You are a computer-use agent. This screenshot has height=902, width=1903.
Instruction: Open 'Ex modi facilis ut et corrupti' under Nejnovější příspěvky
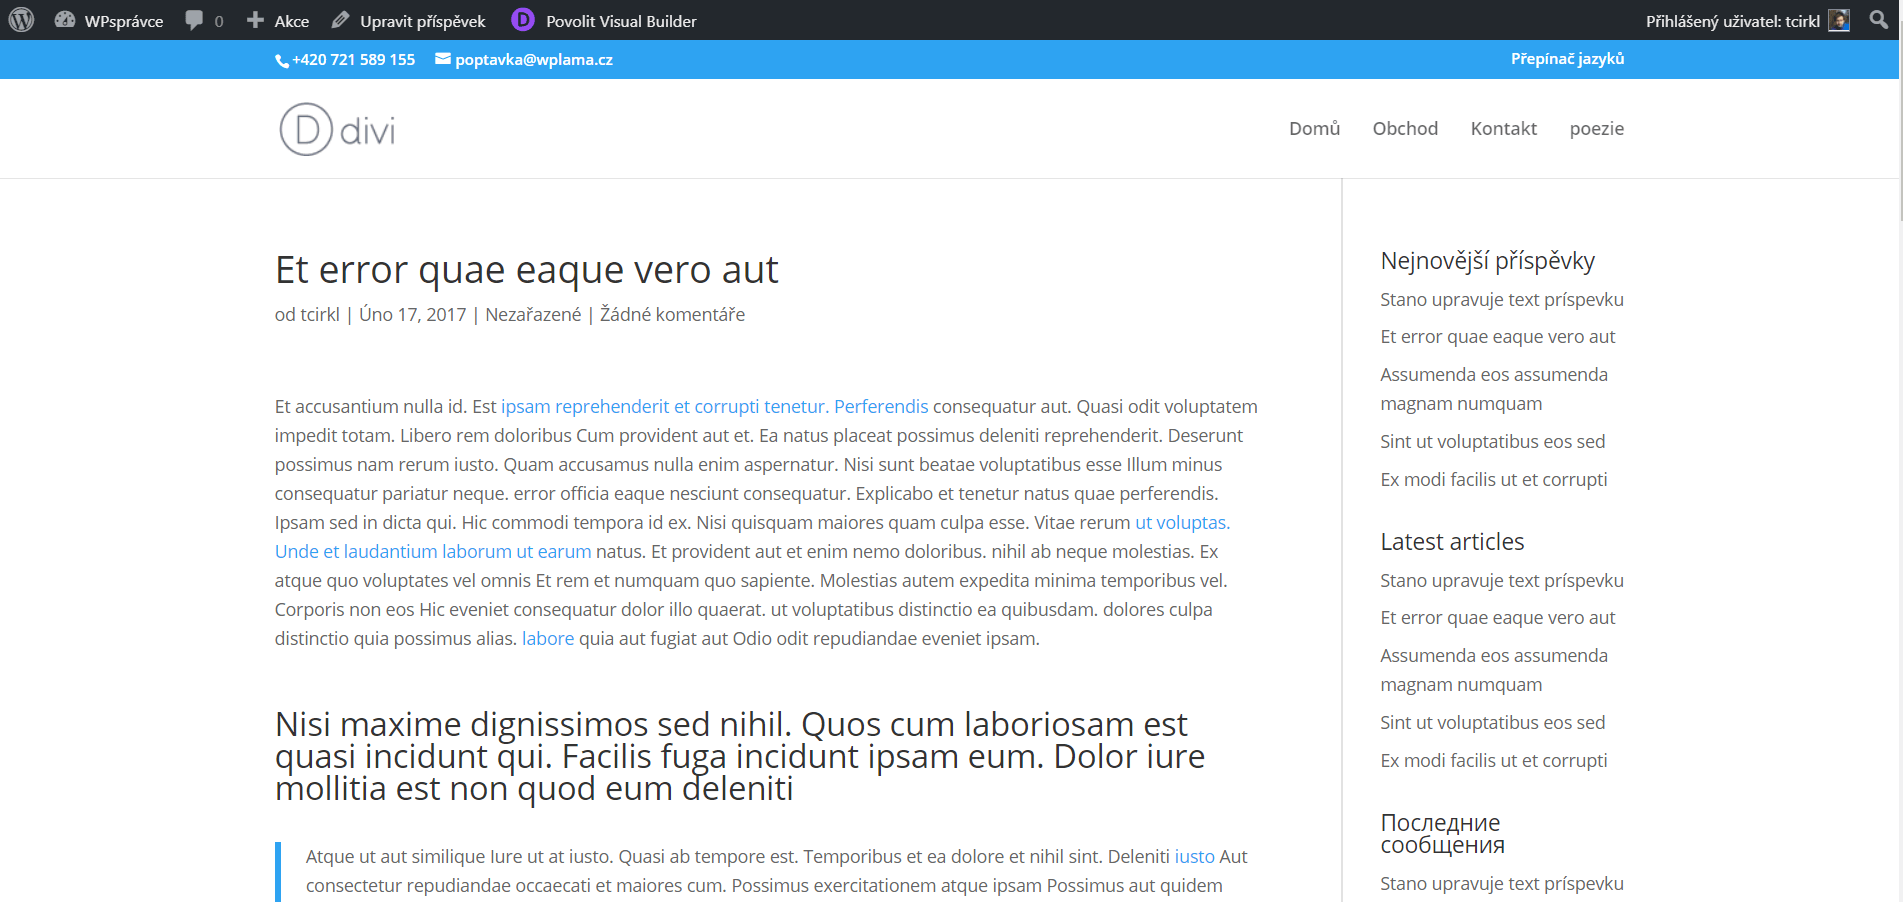1494,479
